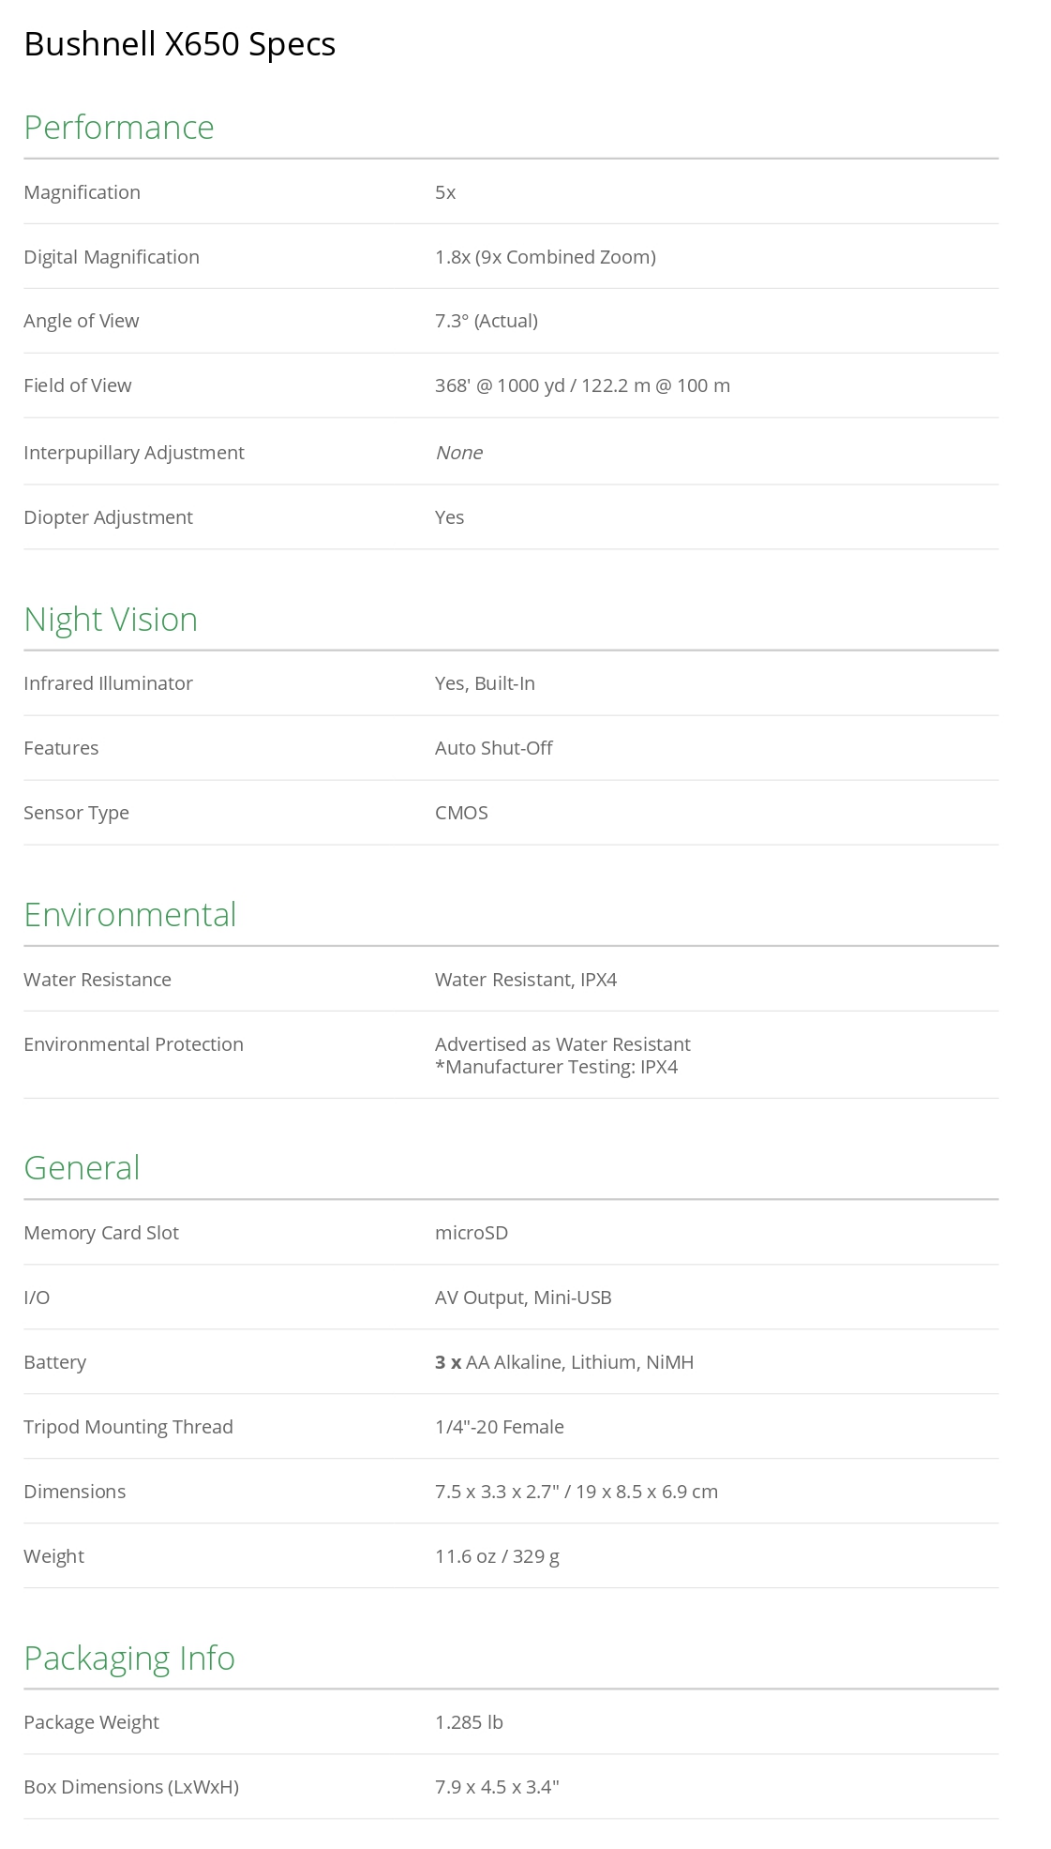Select the Packaging Info section heading
The image size is (1051, 1849).
coord(129,1657)
